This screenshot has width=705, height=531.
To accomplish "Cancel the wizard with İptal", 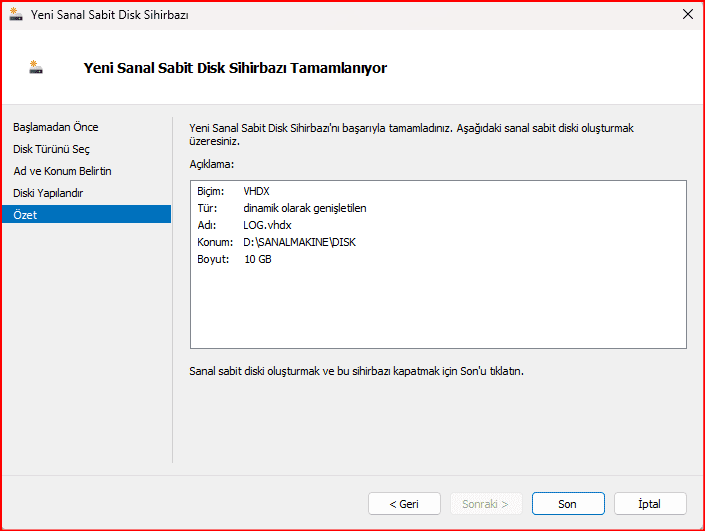I will (650, 504).
